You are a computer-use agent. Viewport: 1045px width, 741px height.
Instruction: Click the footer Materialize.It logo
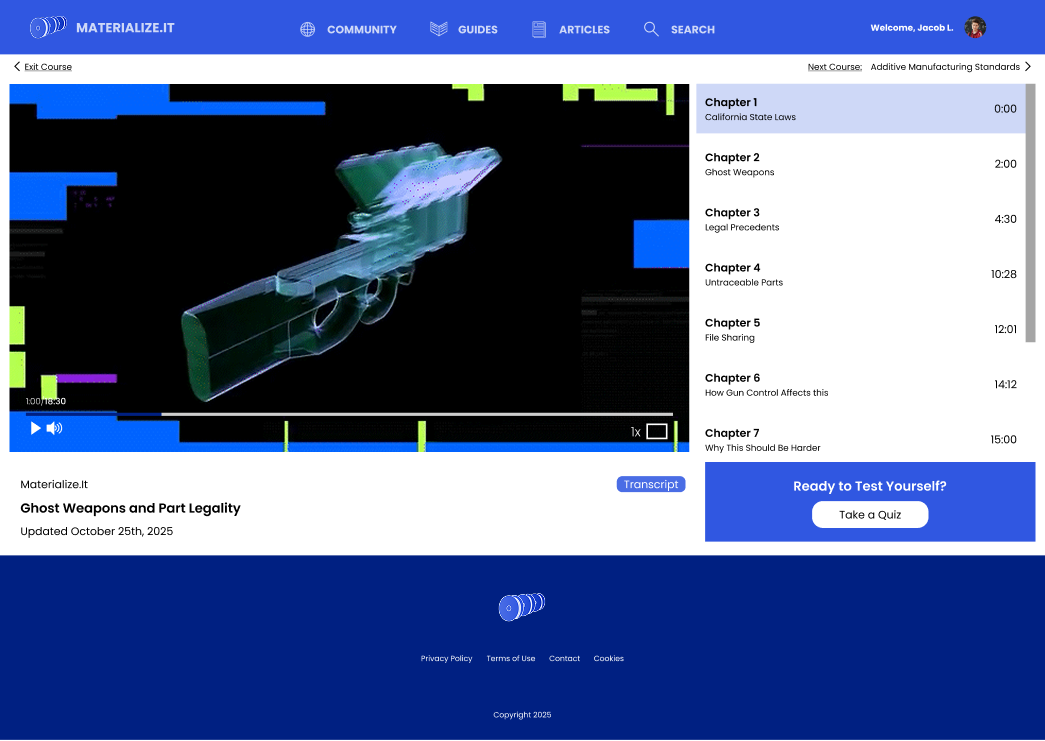coord(522,606)
